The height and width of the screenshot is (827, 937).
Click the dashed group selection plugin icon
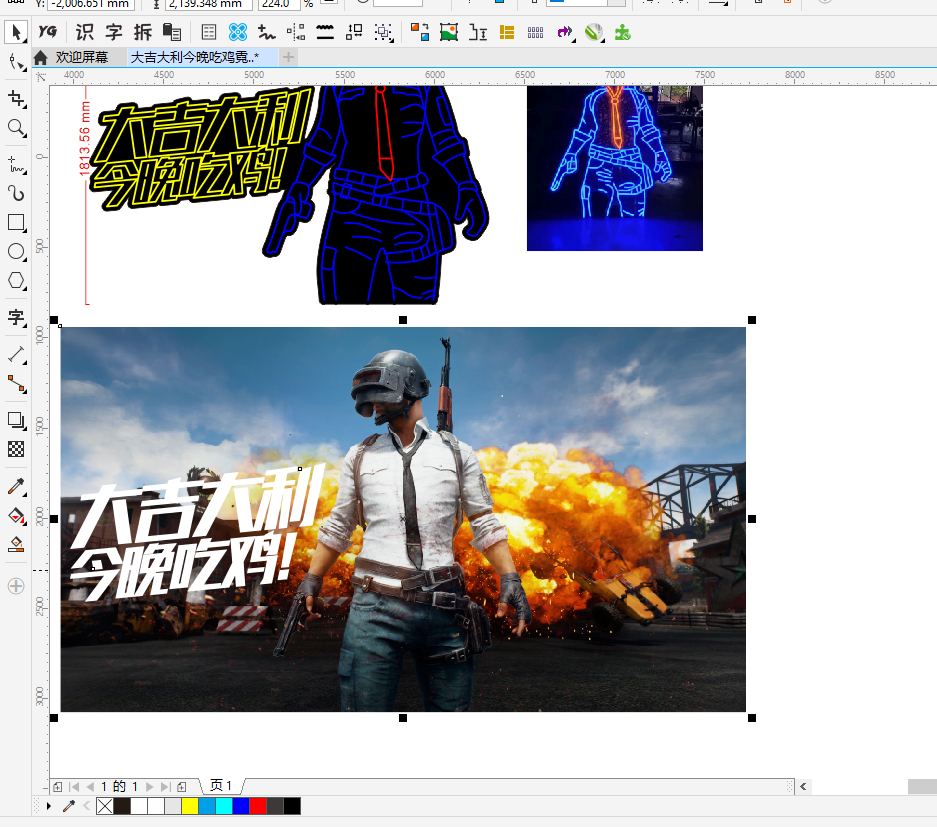(384, 32)
